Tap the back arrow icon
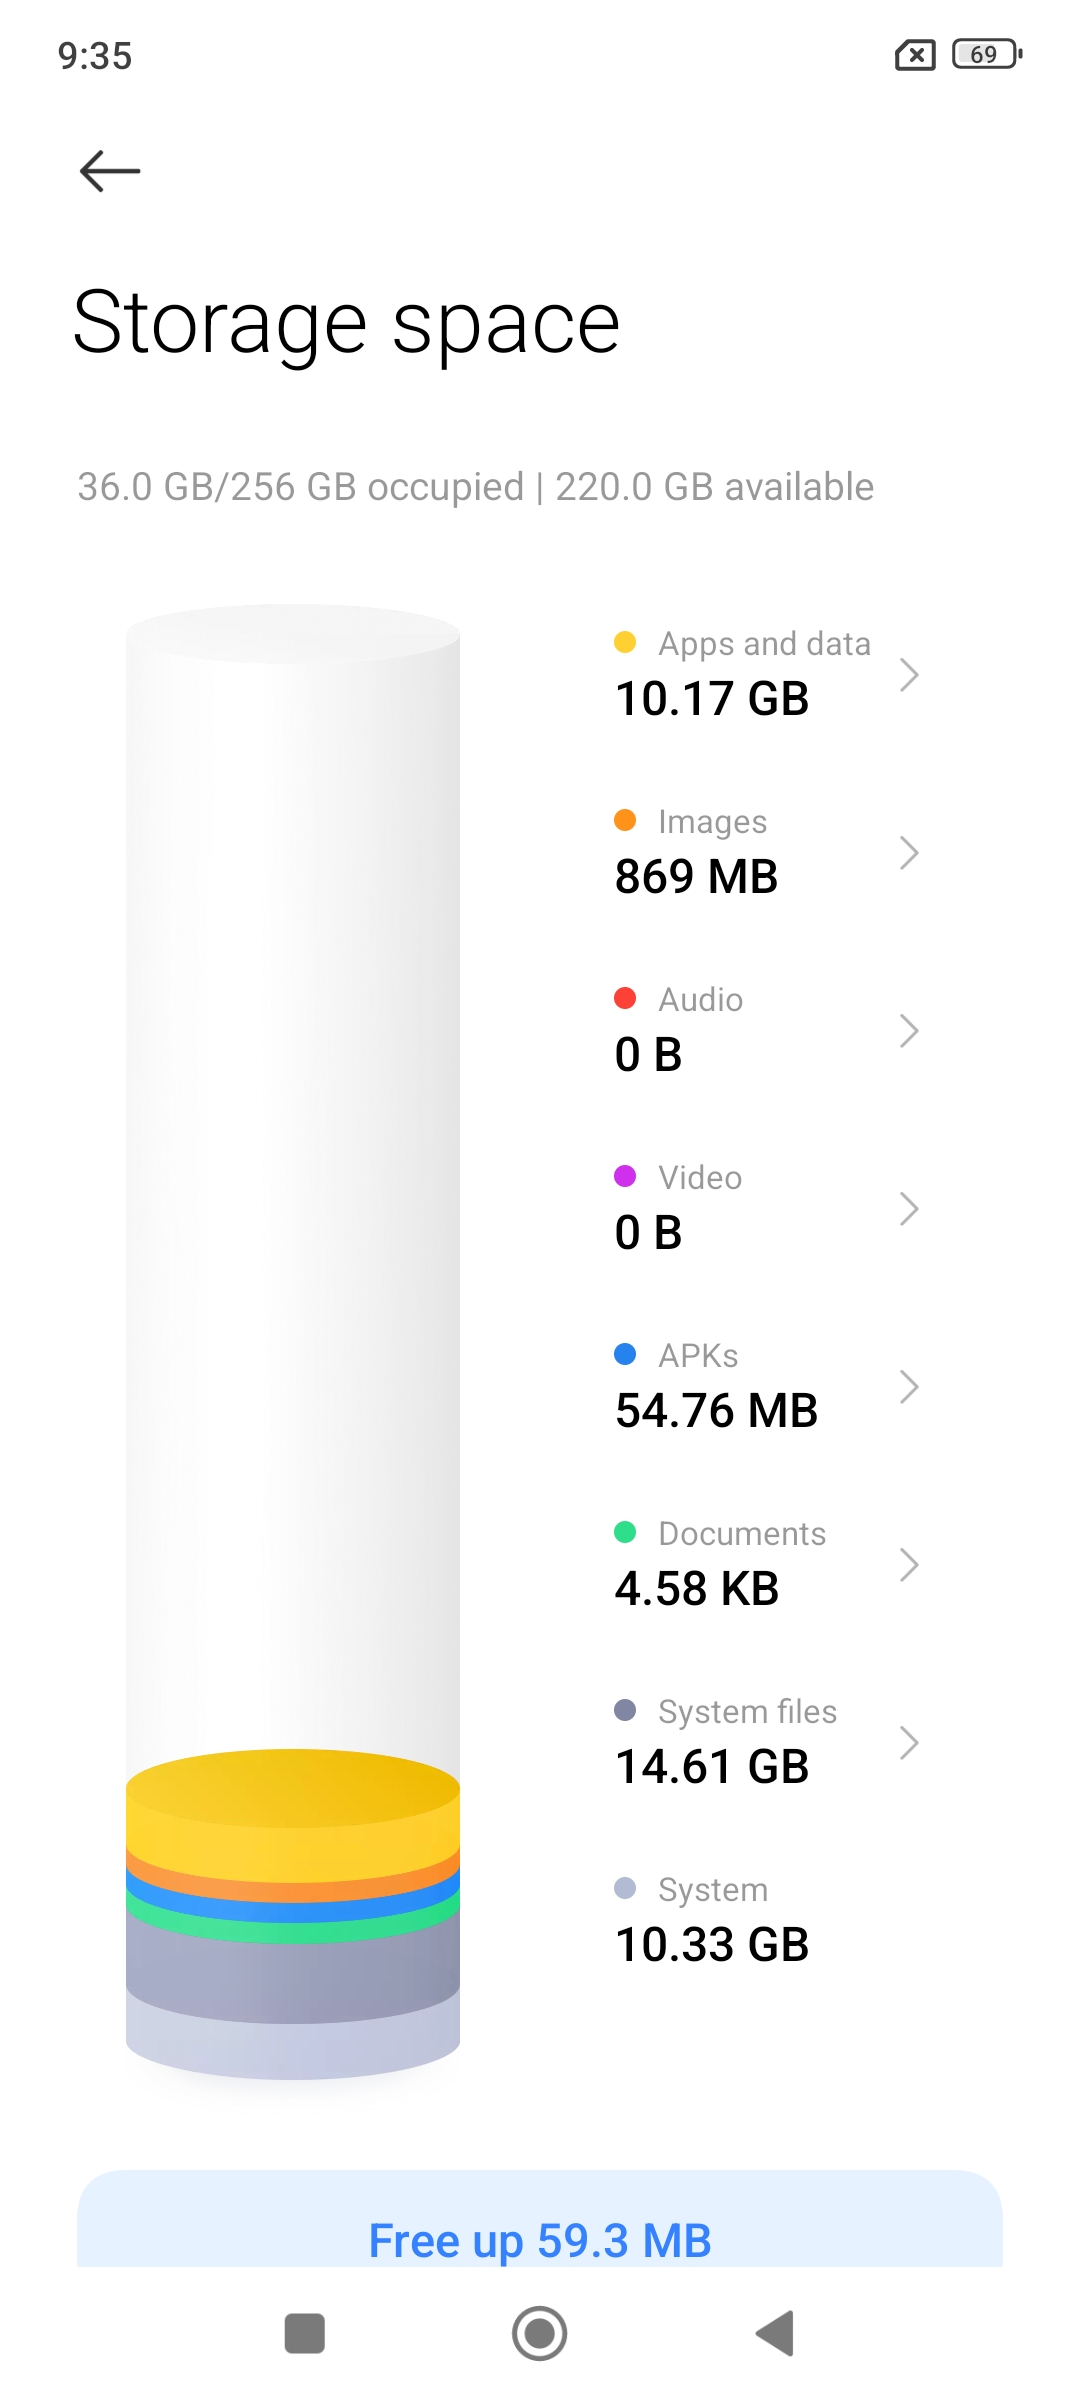The height and width of the screenshot is (2400, 1080). click(x=110, y=171)
